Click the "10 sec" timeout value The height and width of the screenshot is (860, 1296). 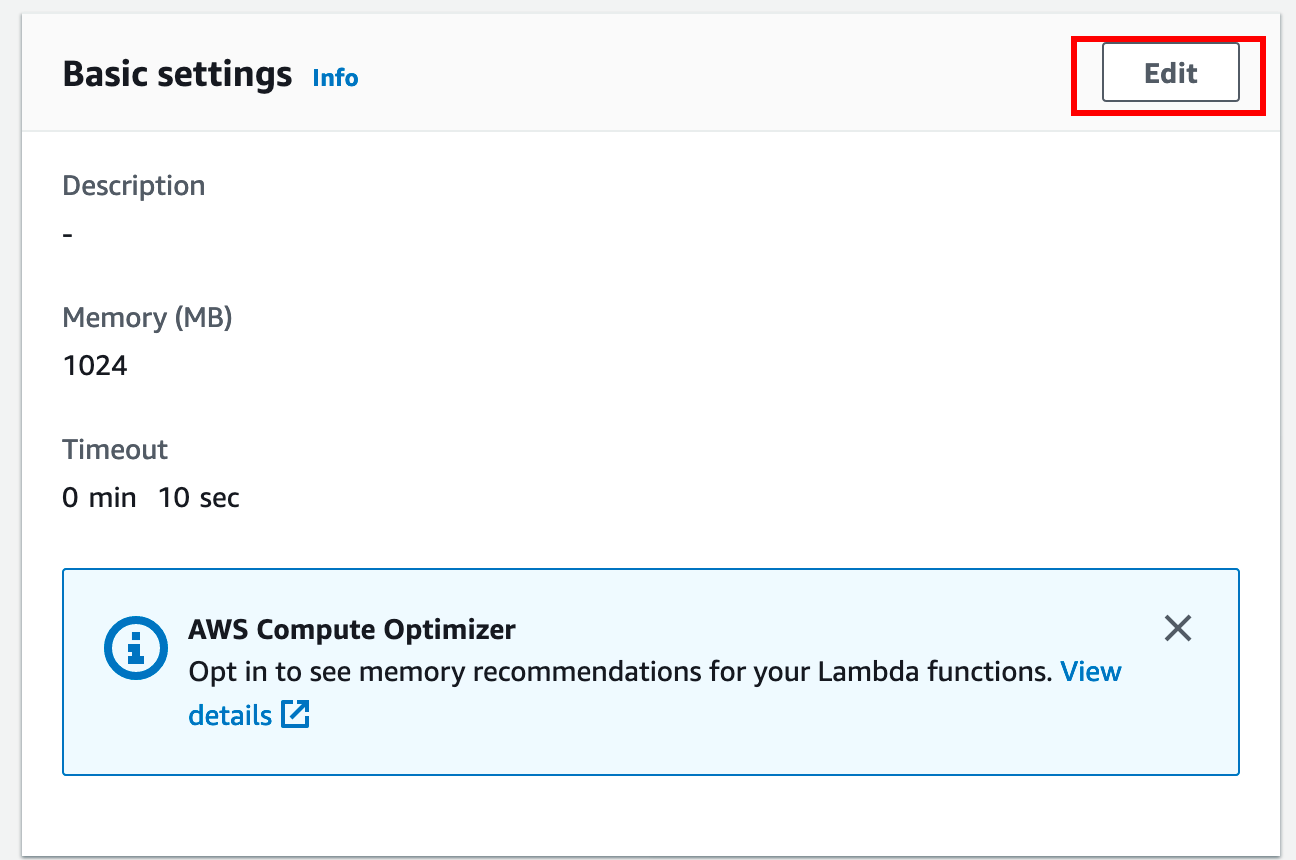point(198,497)
